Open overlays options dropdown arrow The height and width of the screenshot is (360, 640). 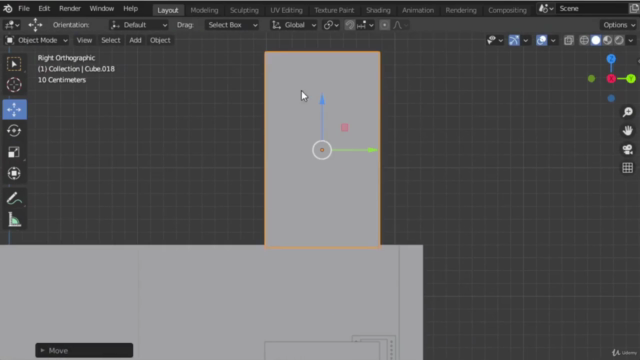click(553, 40)
